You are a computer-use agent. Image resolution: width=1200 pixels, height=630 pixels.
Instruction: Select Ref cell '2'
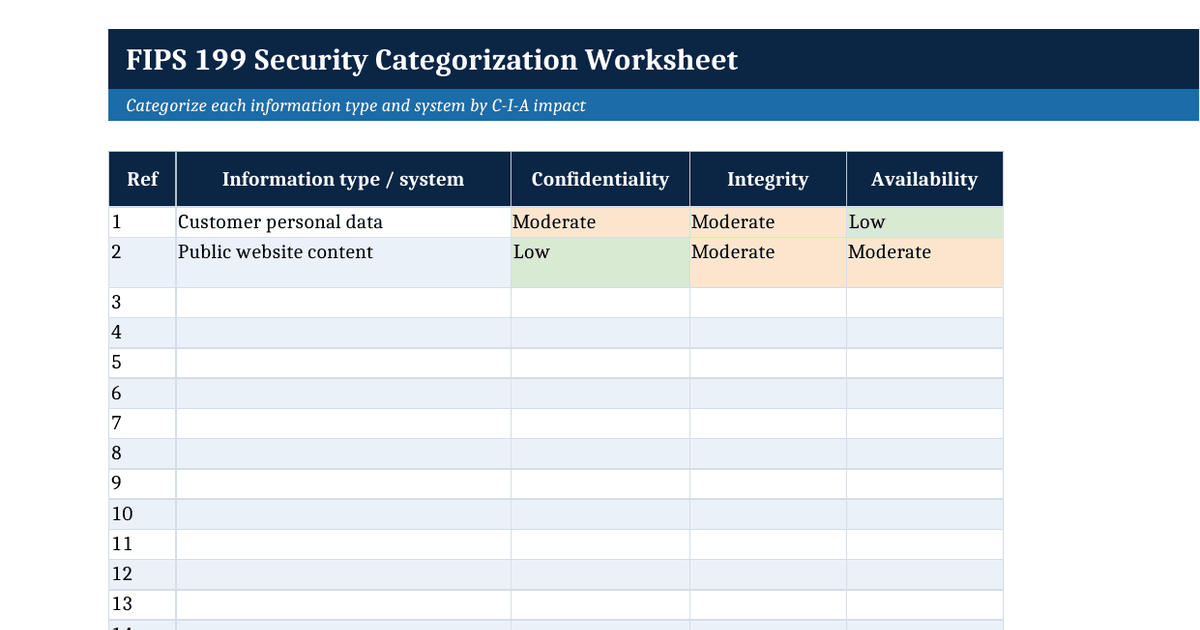(x=142, y=262)
